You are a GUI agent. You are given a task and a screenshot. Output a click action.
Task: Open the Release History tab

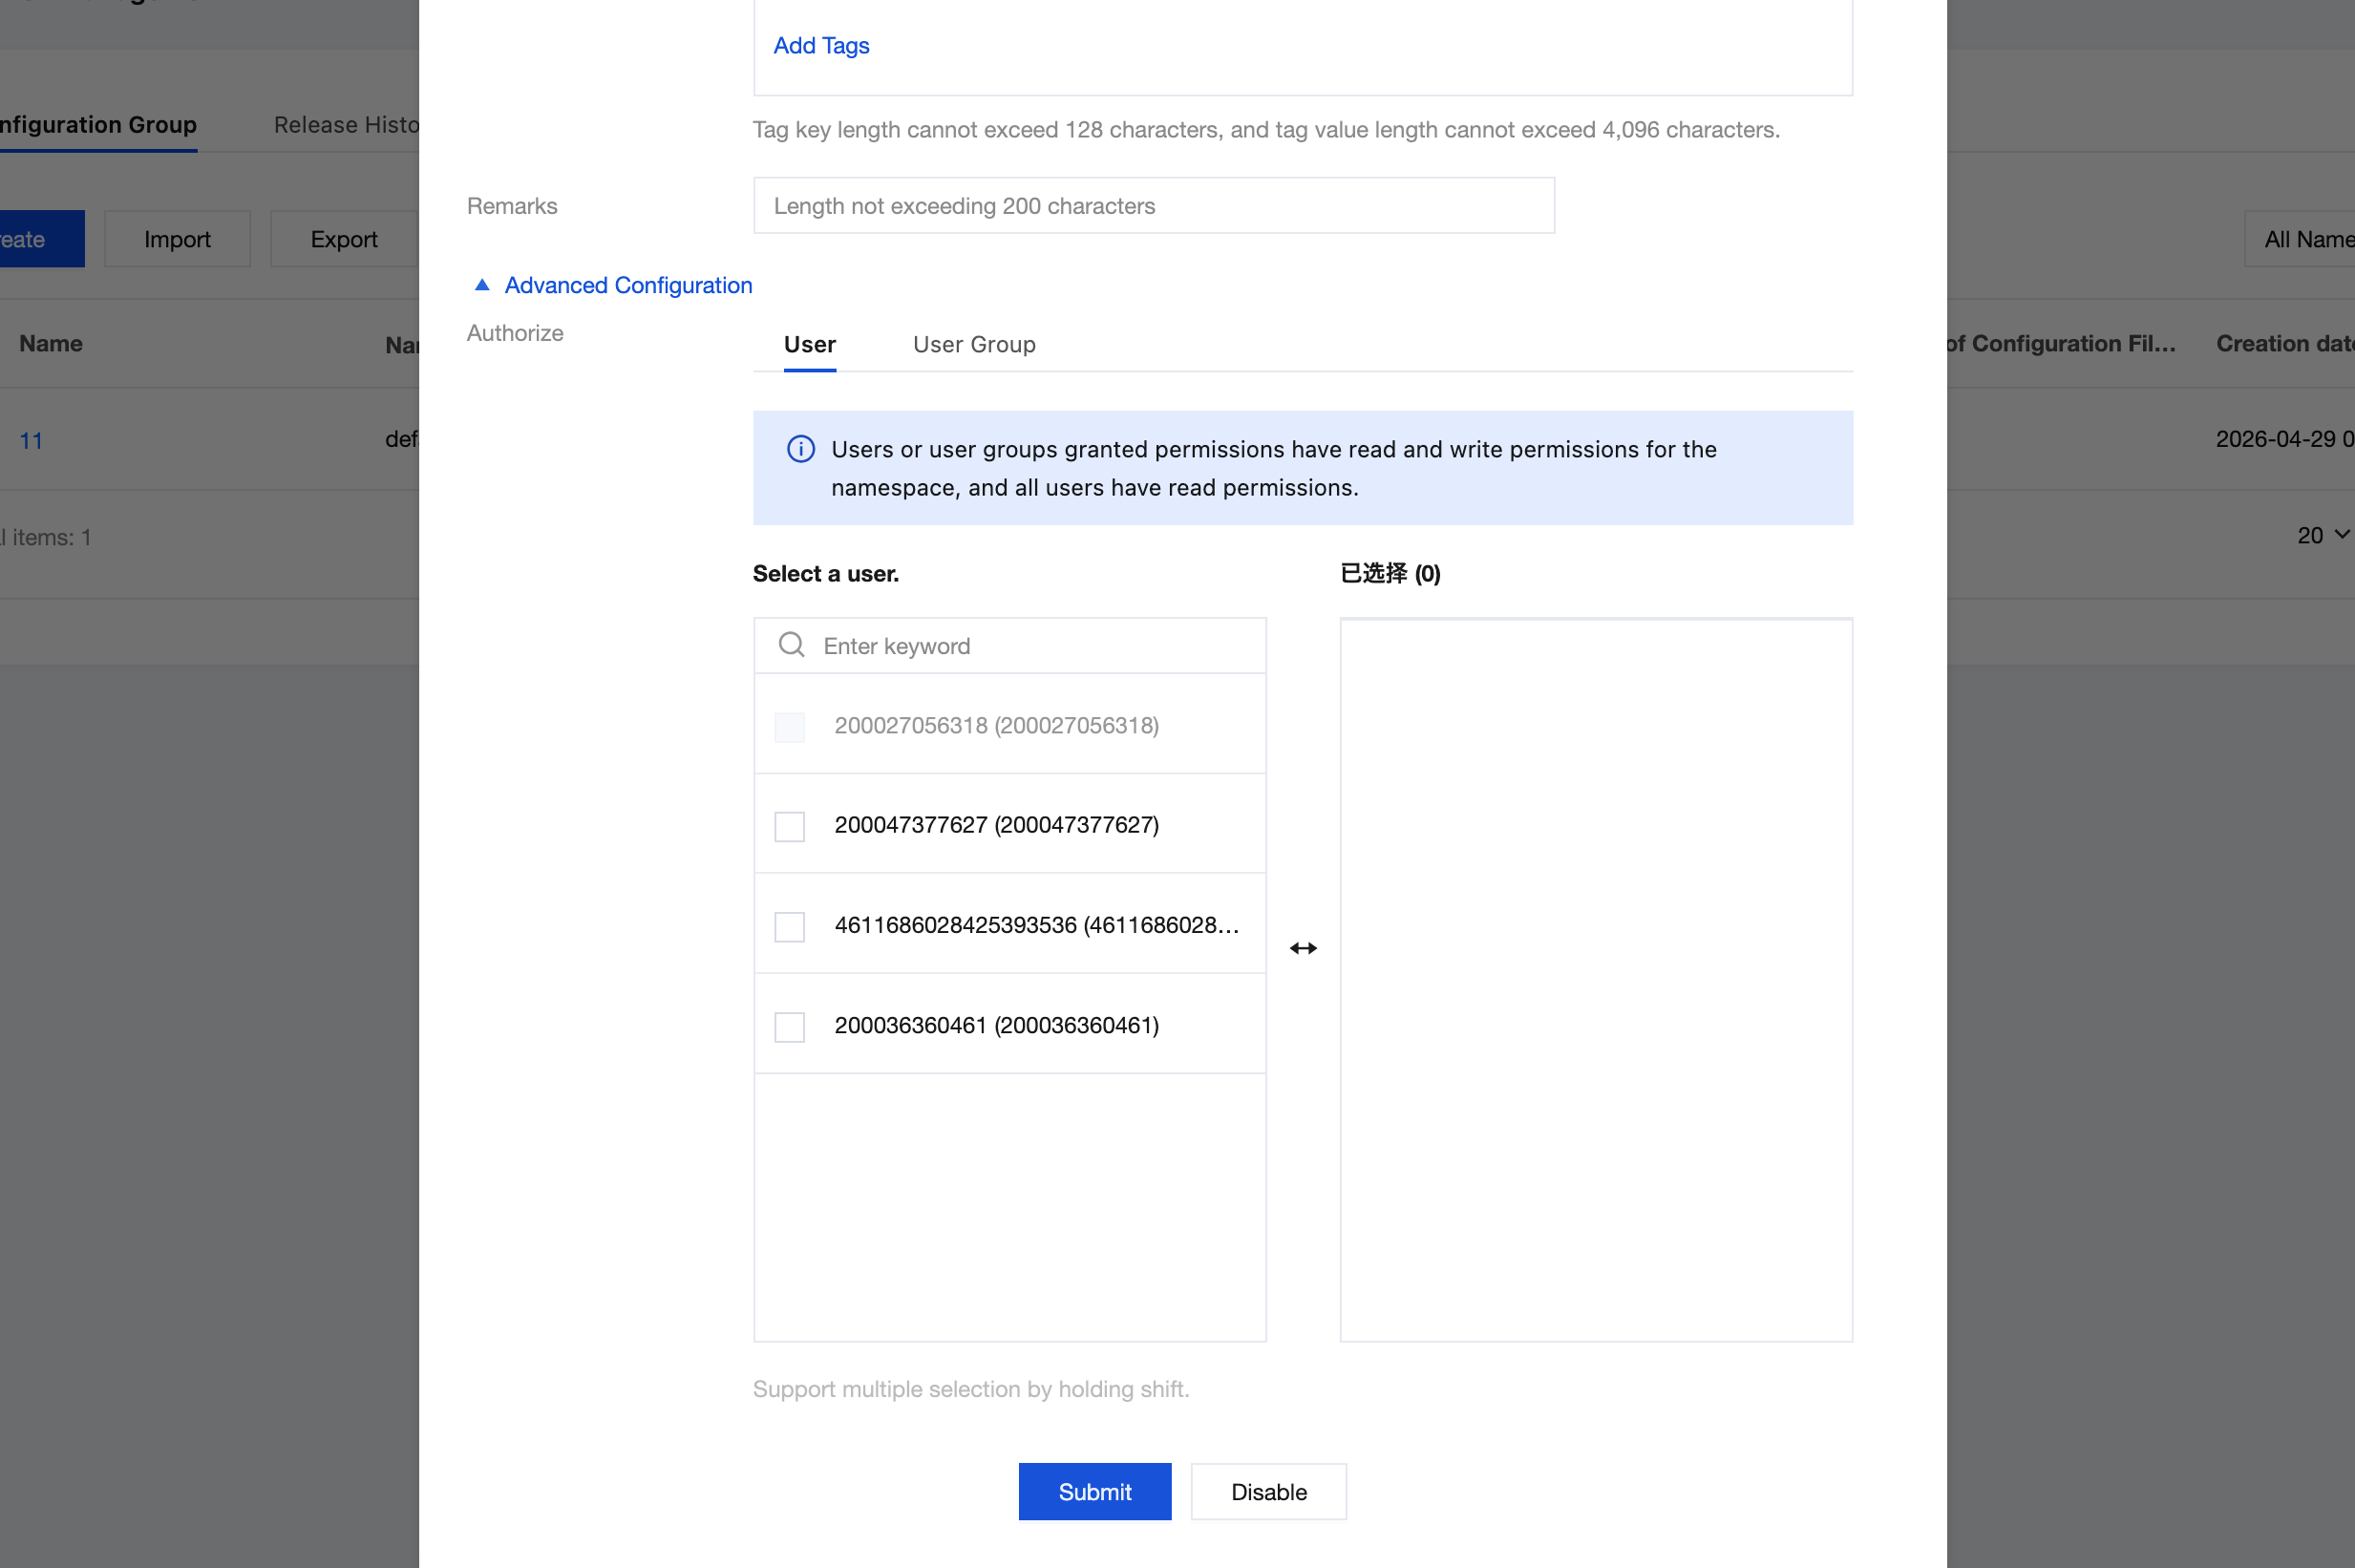(x=346, y=125)
